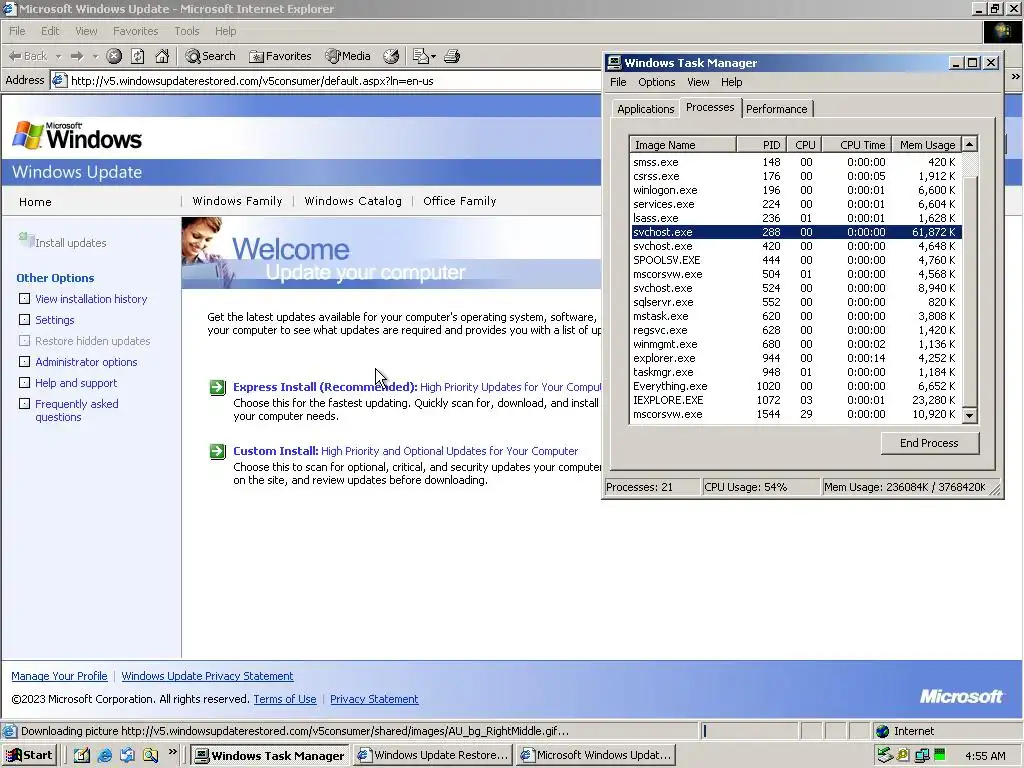Open the IE File menu
The height and width of the screenshot is (768, 1024).
click(17, 31)
